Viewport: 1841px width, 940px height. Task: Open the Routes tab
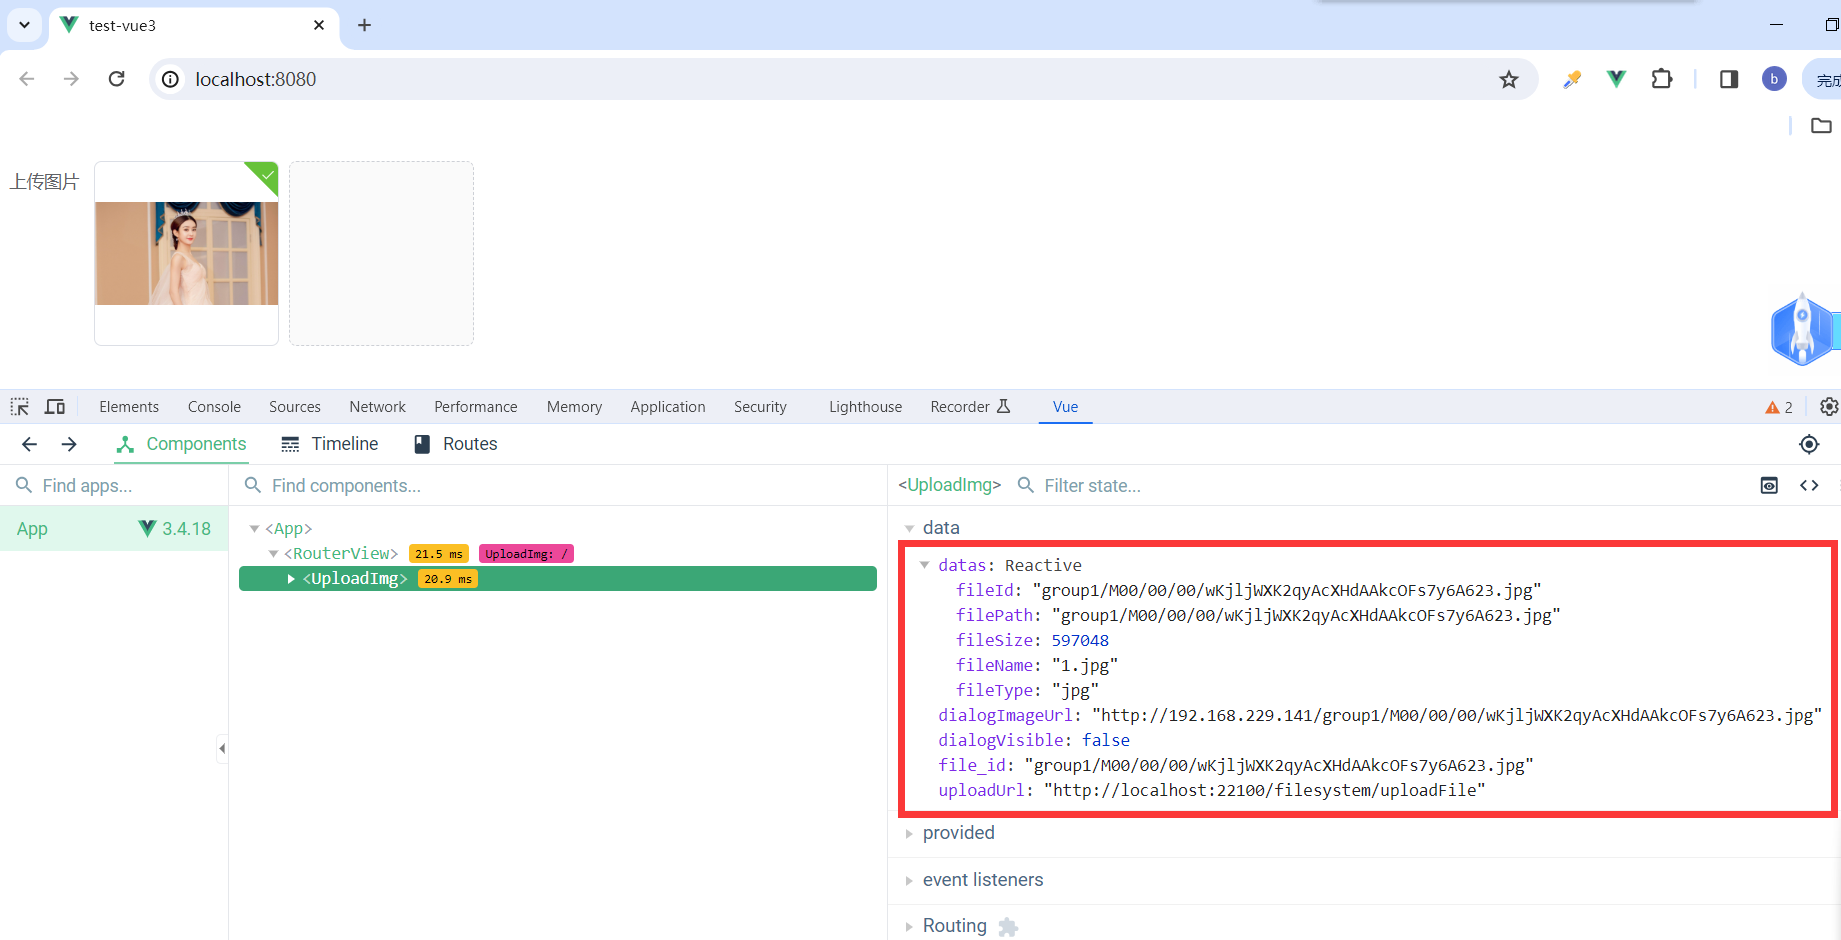[x=456, y=444]
